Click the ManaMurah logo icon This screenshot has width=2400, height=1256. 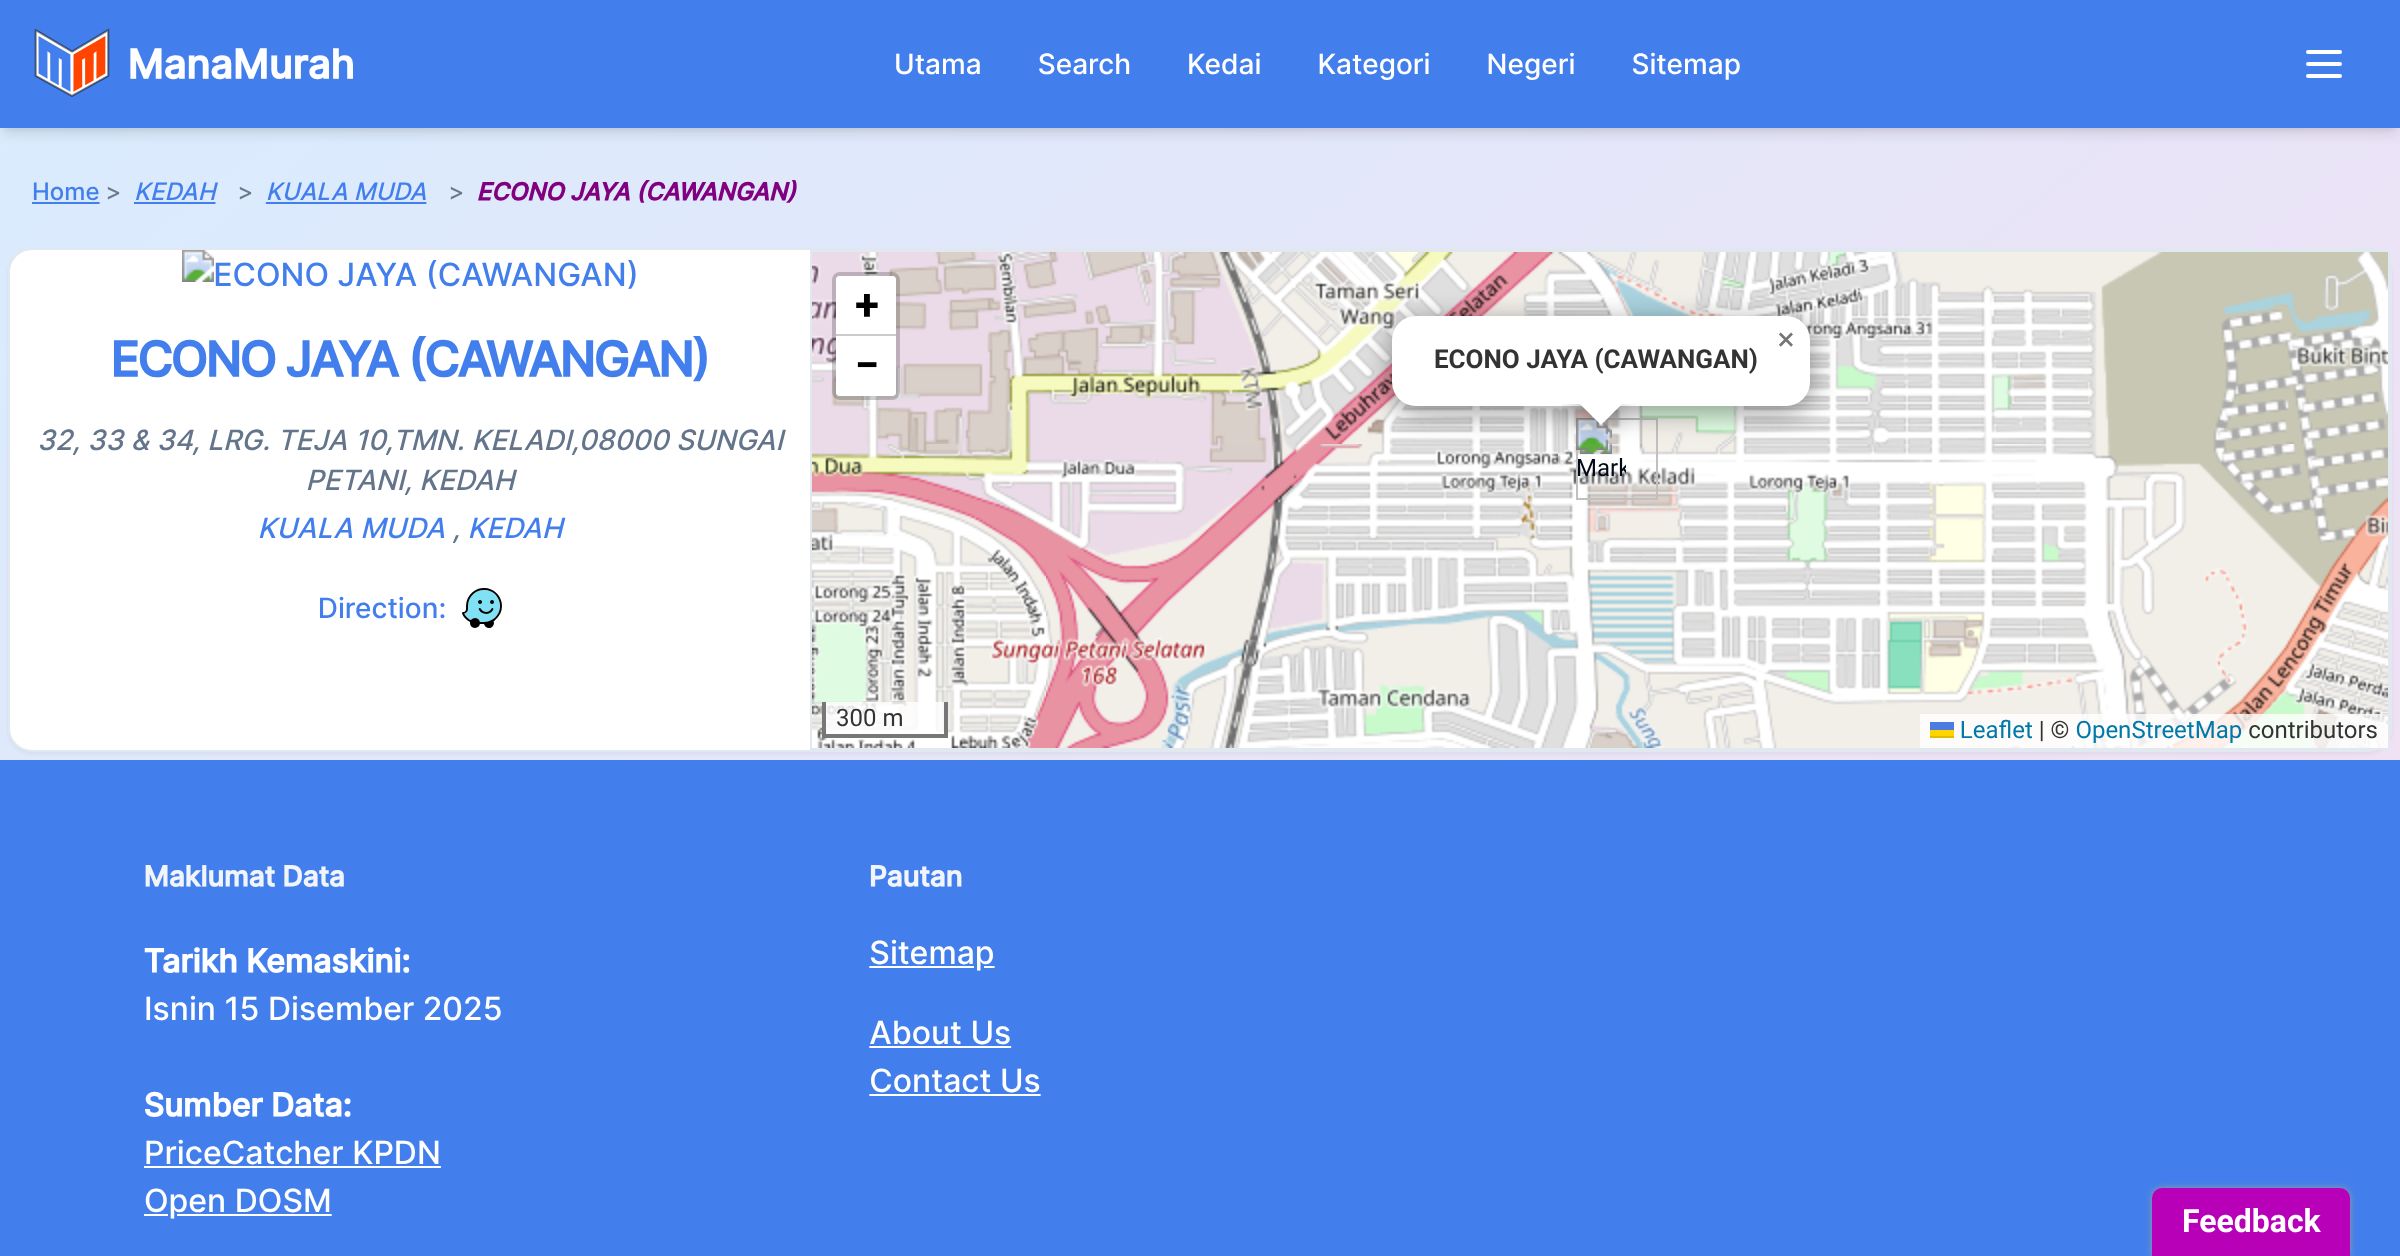(x=71, y=63)
